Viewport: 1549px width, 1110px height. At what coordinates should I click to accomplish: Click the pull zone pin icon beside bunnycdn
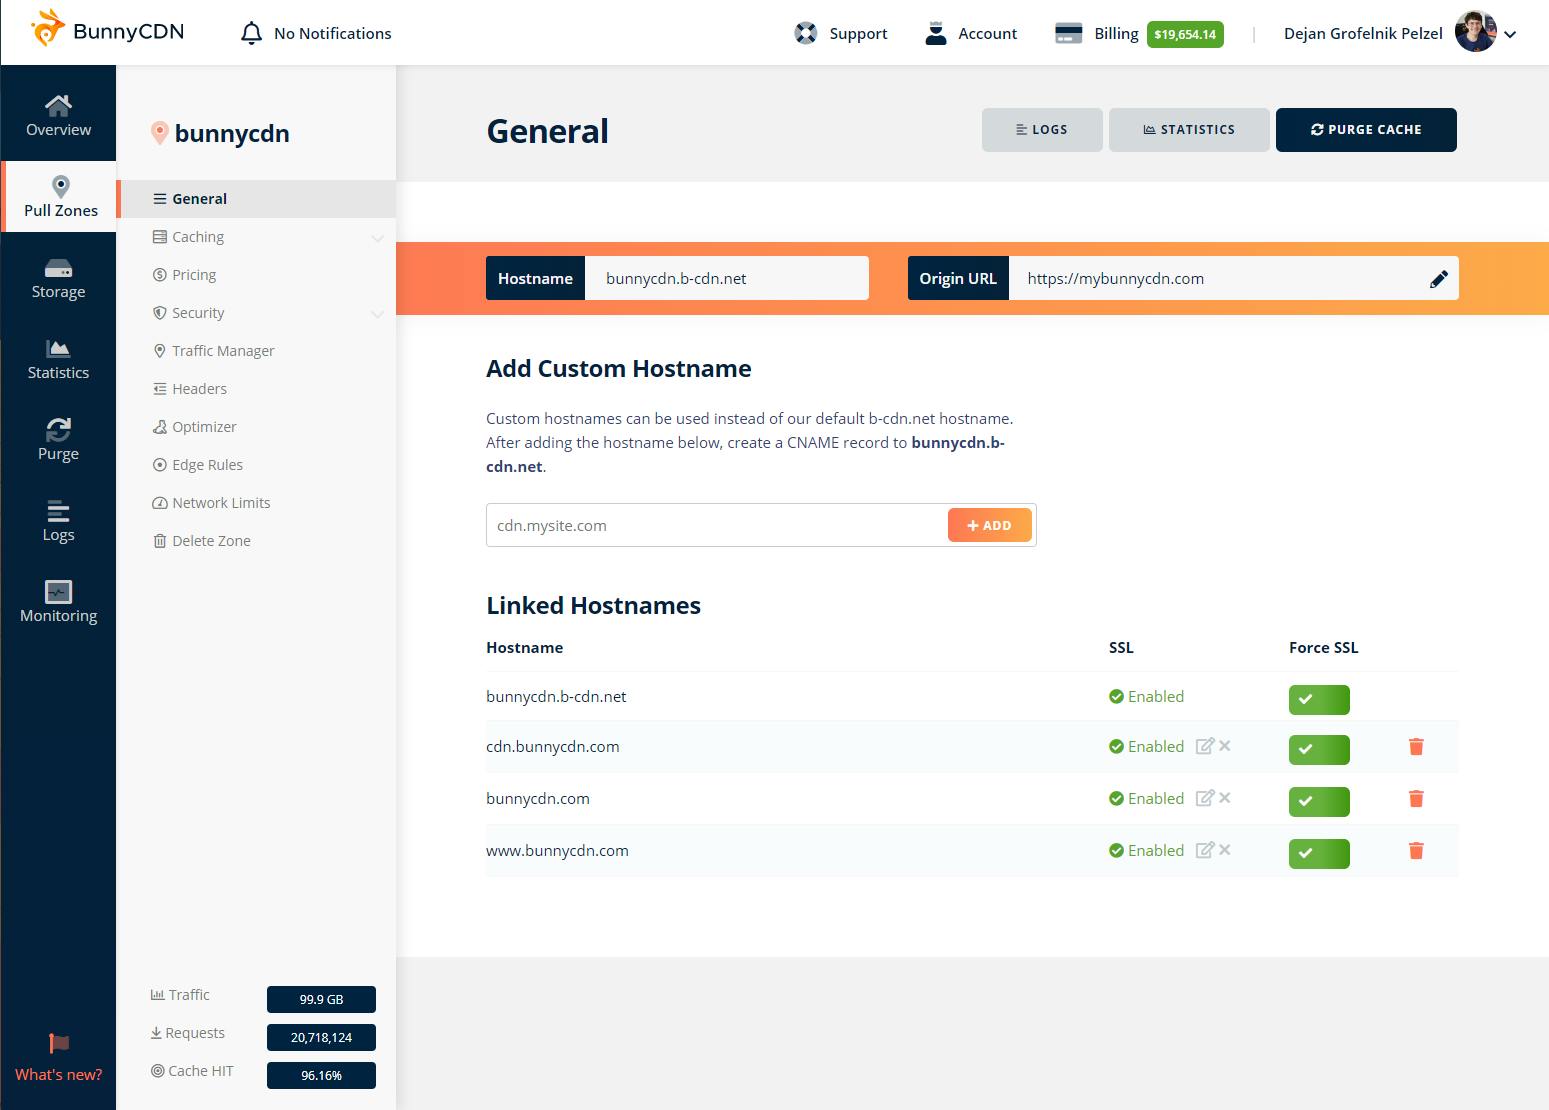point(159,133)
